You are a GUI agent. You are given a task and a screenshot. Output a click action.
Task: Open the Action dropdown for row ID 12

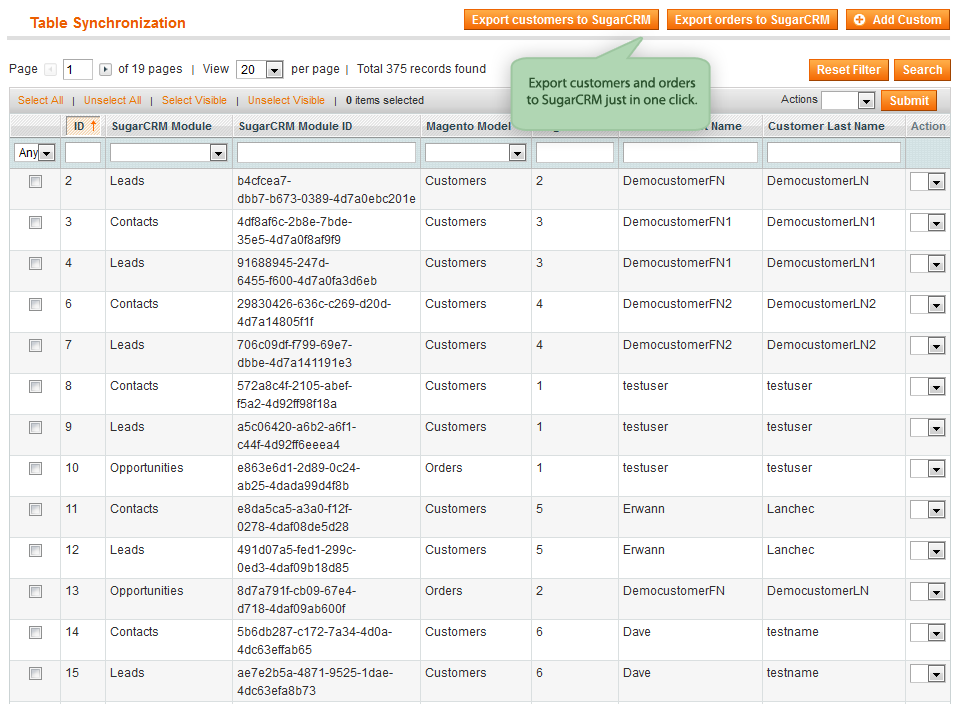(928, 551)
